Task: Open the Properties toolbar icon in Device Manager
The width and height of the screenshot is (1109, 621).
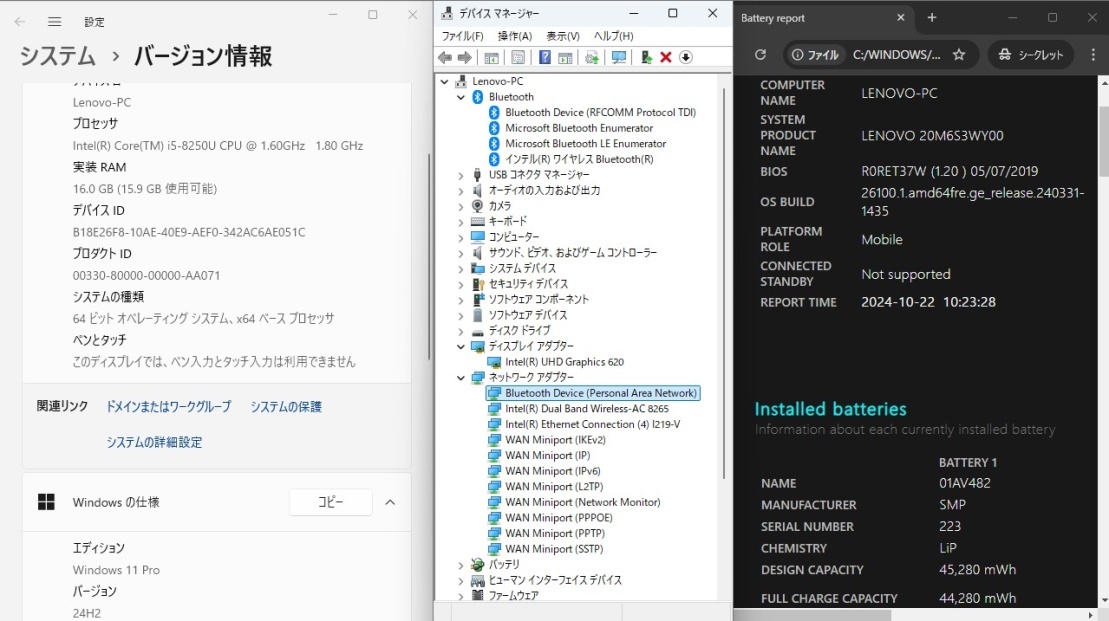Action: 518,57
